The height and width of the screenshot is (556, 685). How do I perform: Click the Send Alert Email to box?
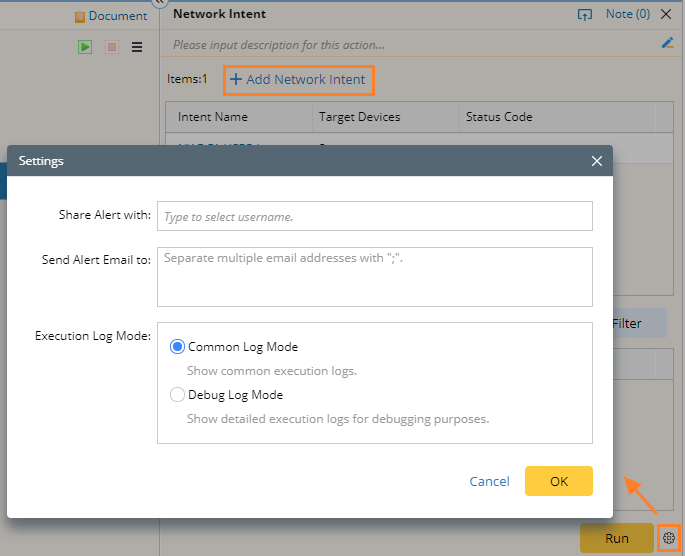tap(375, 277)
